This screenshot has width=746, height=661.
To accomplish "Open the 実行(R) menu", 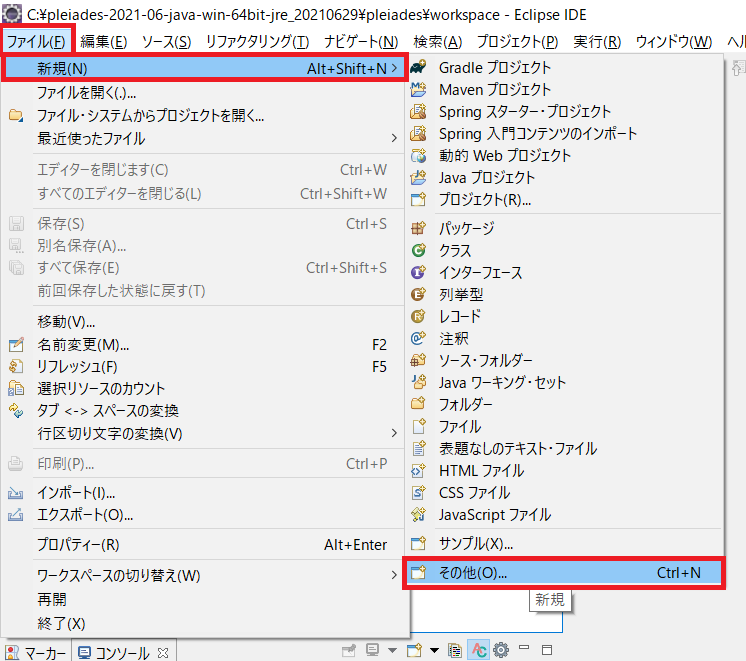I will click(597, 42).
